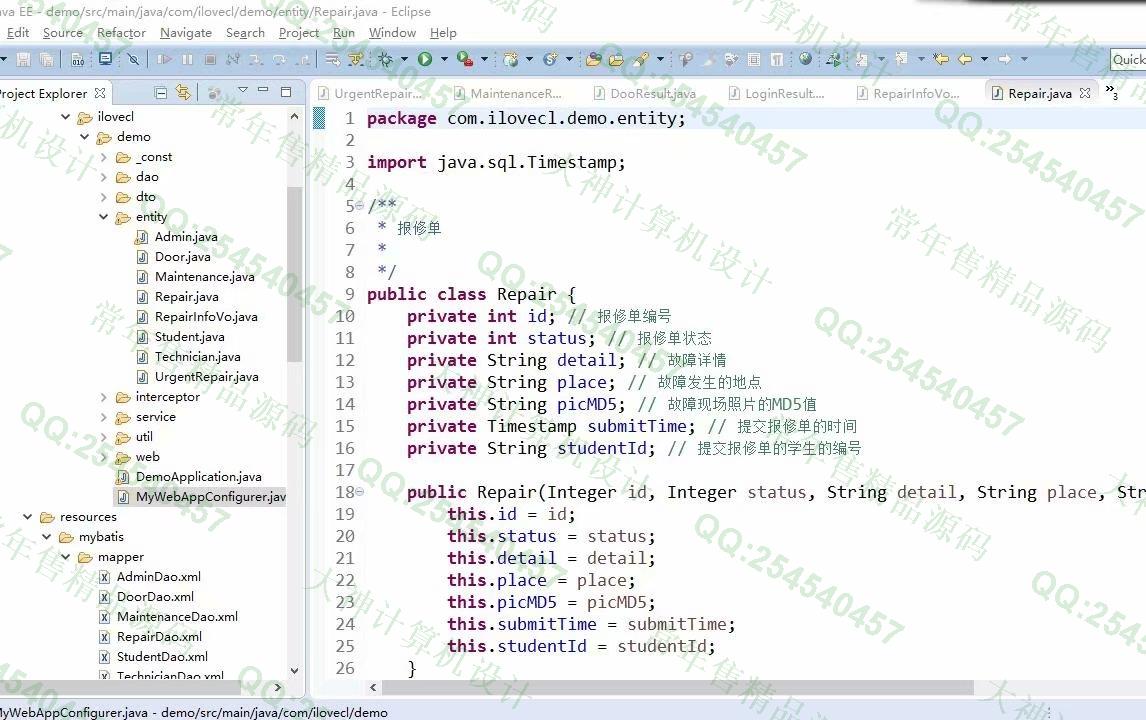Screen dimensions: 1146x720
Task: Switch to LoginResult editor tab
Action: [x=776, y=94]
